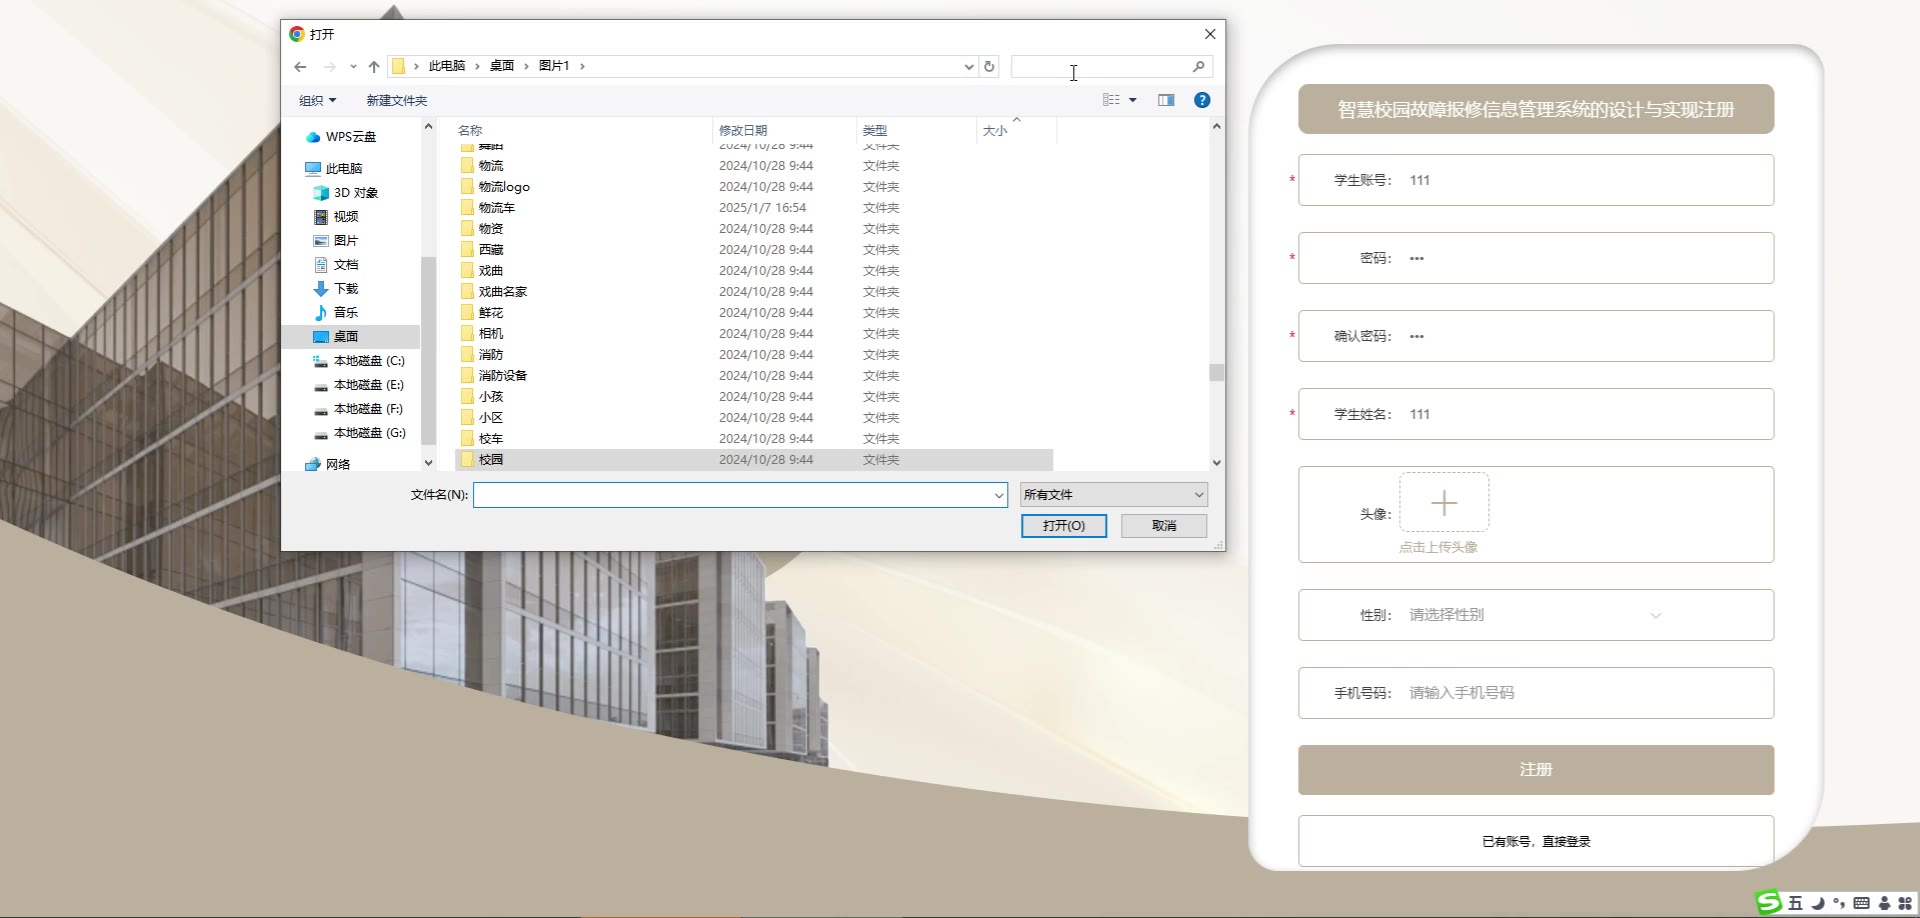Expand the view options dropdown arrow
Screen dimensions: 1920x918
pyautogui.click(x=1133, y=100)
